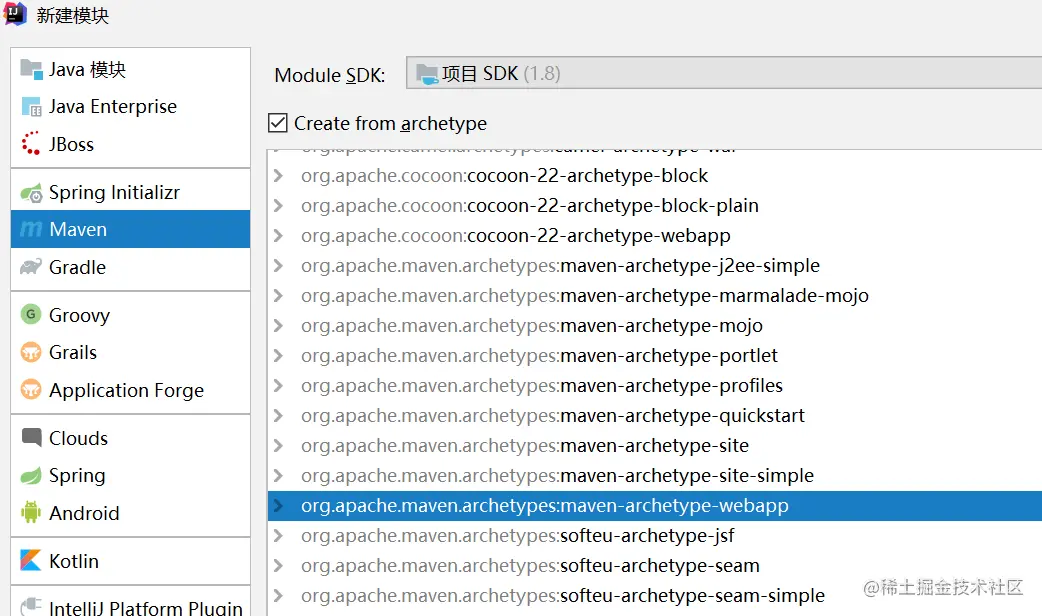
Task: Select Gradle module type
Action: click(x=130, y=267)
